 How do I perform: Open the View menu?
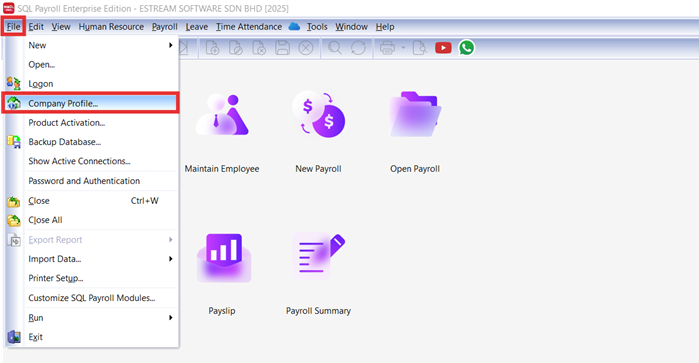point(61,27)
